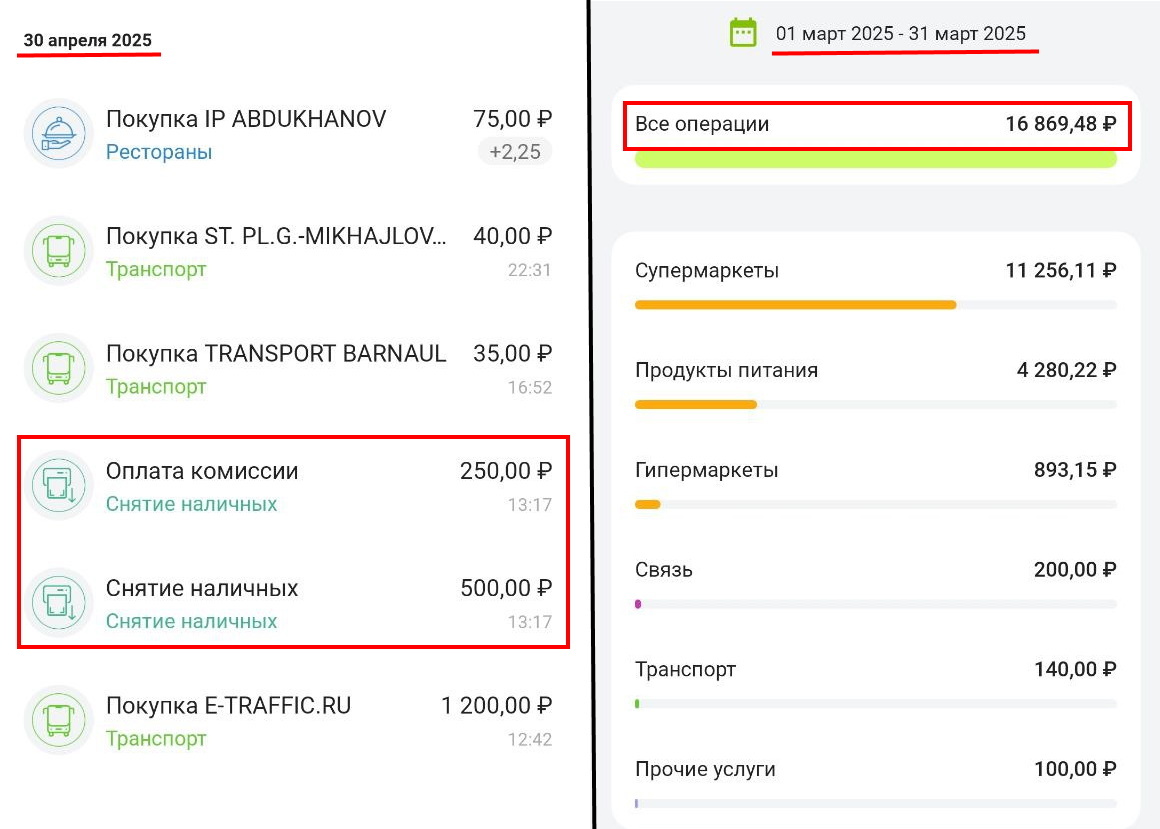Open the green calendar icon at the top
The width and height of the screenshot is (1160, 829).
pos(741,32)
